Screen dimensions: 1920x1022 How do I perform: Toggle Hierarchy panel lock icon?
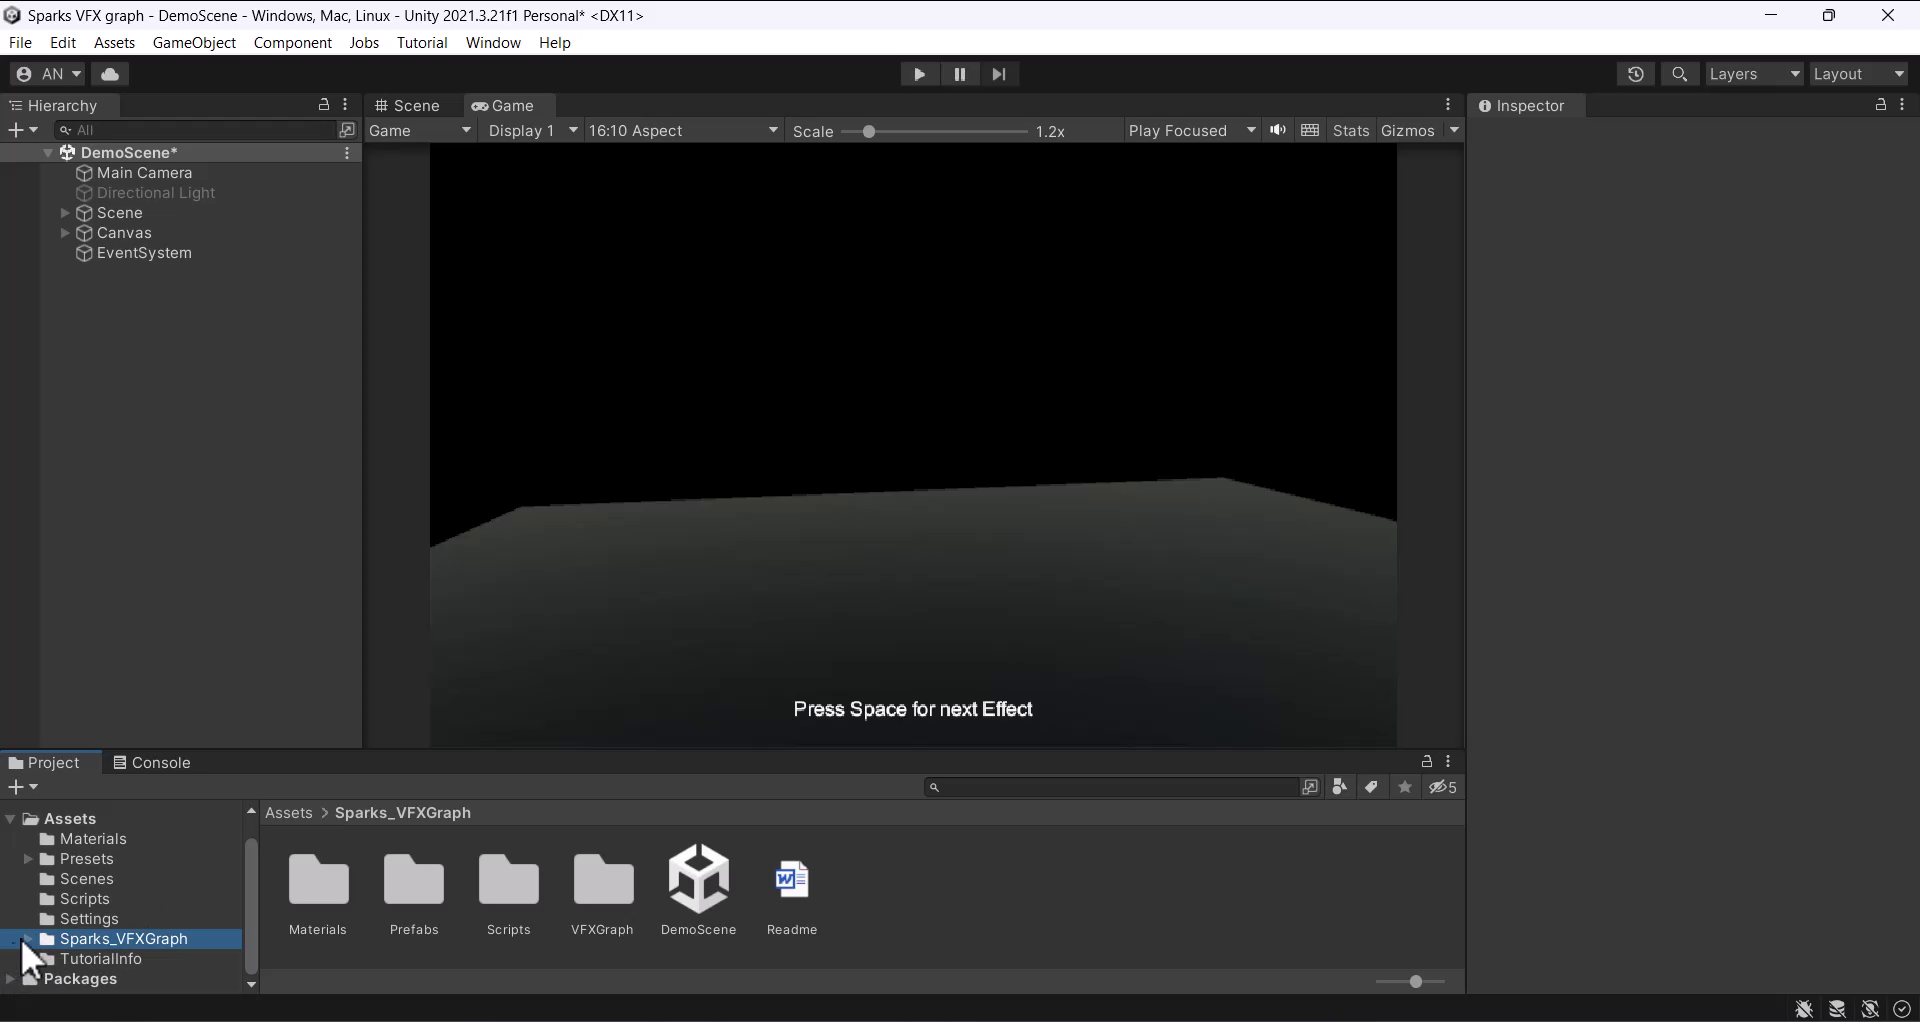point(324,105)
